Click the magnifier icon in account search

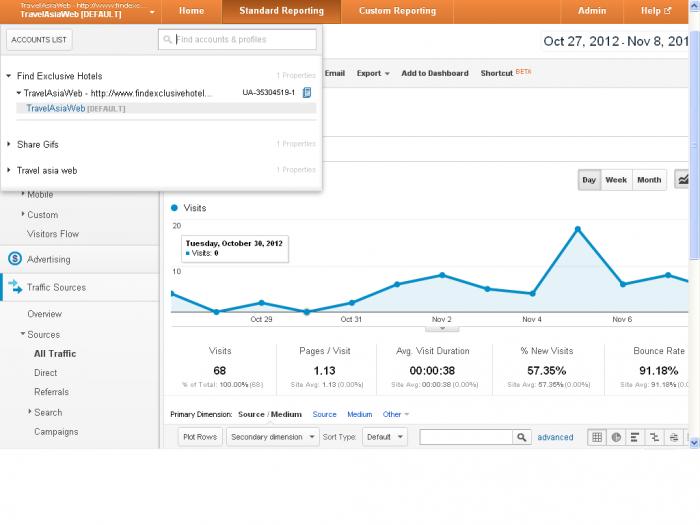tap(167, 39)
